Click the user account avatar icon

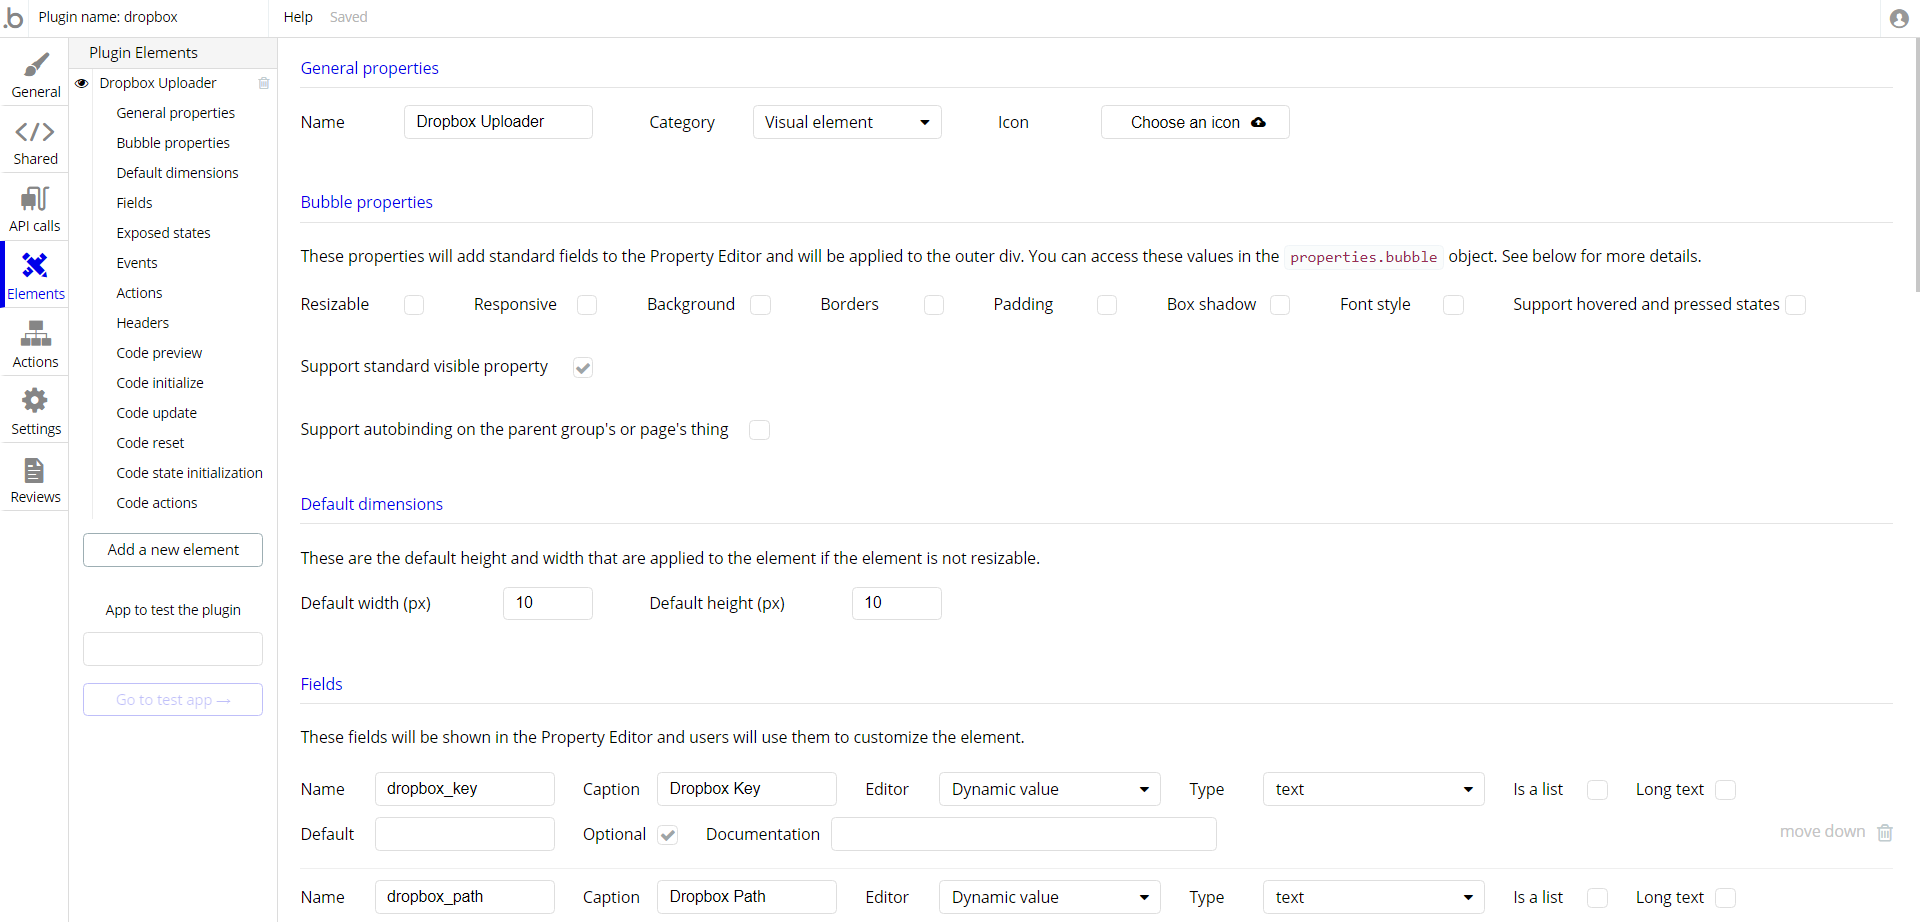[1899, 18]
